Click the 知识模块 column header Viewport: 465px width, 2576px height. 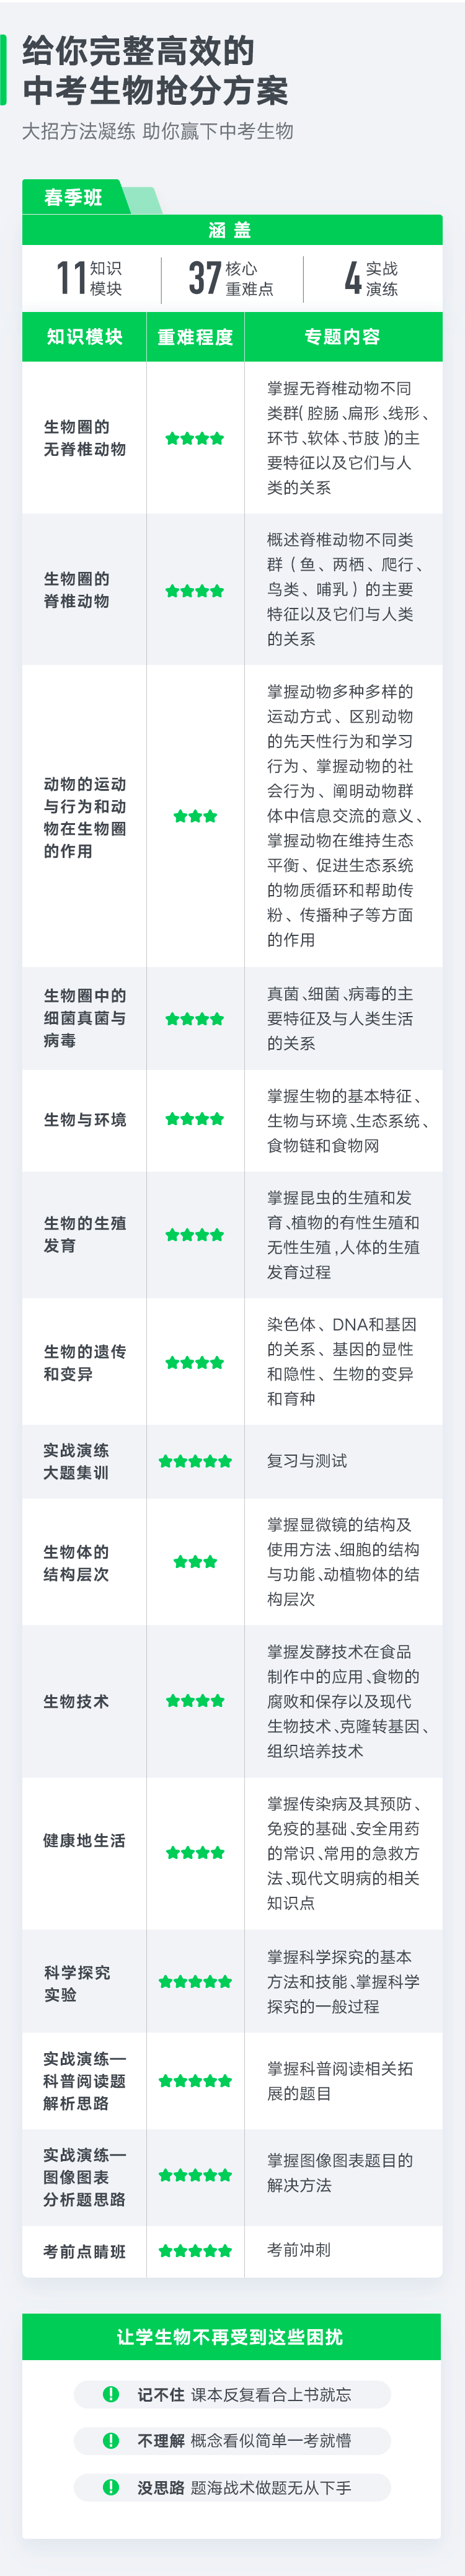84,337
